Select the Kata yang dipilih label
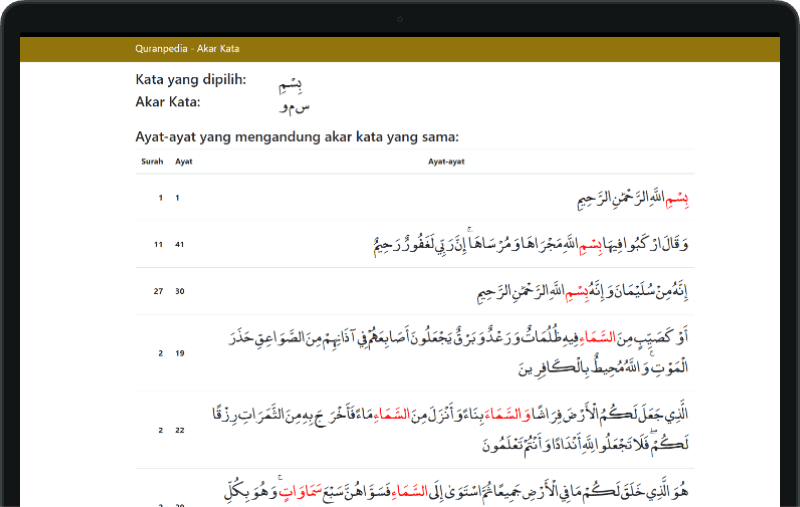The width and height of the screenshot is (800, 507). [191, 80]
